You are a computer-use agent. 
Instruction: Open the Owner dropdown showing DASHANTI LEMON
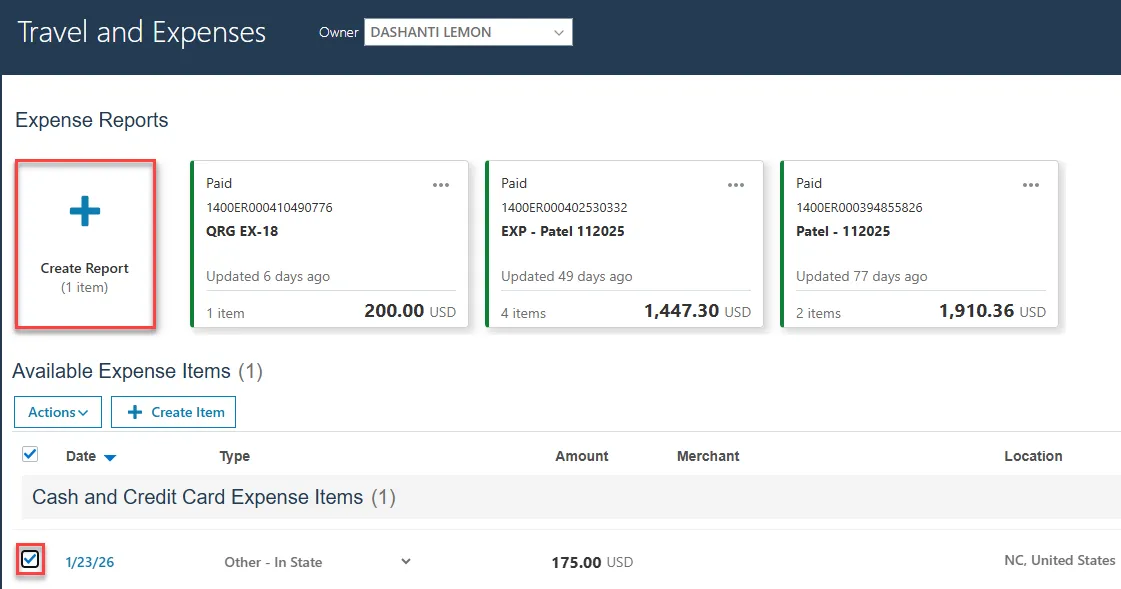[x=468, y=32]
